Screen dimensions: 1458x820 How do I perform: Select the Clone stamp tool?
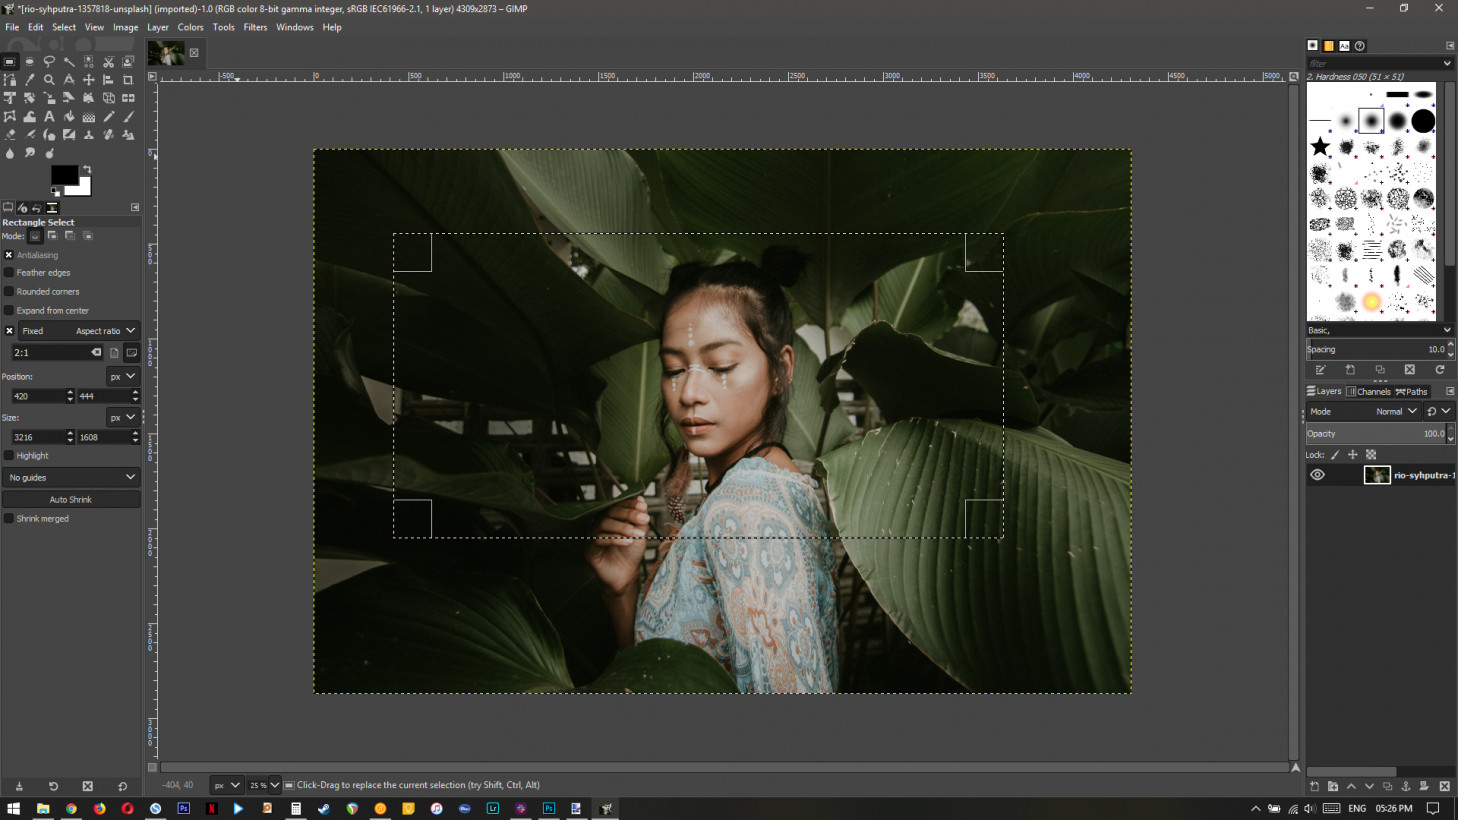pyautogui.click(x=89, y=134)
